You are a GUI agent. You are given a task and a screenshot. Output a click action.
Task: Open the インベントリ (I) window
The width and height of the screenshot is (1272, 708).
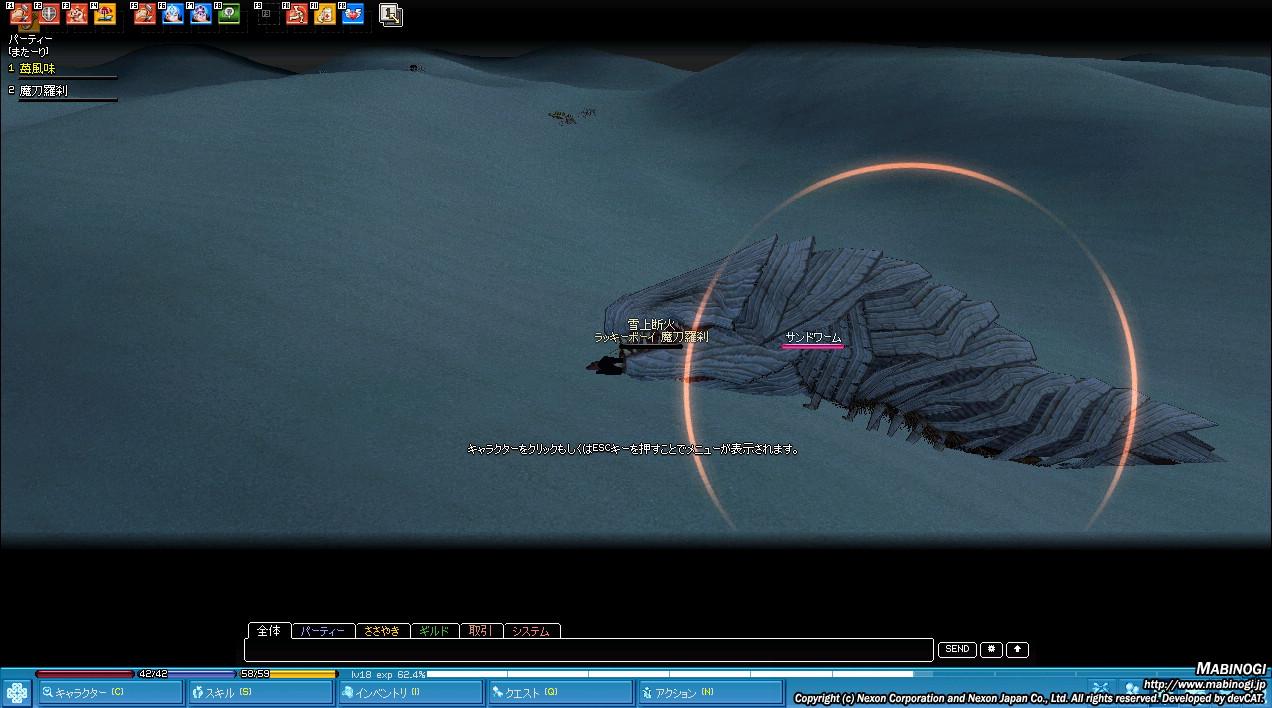click(410, 692)
